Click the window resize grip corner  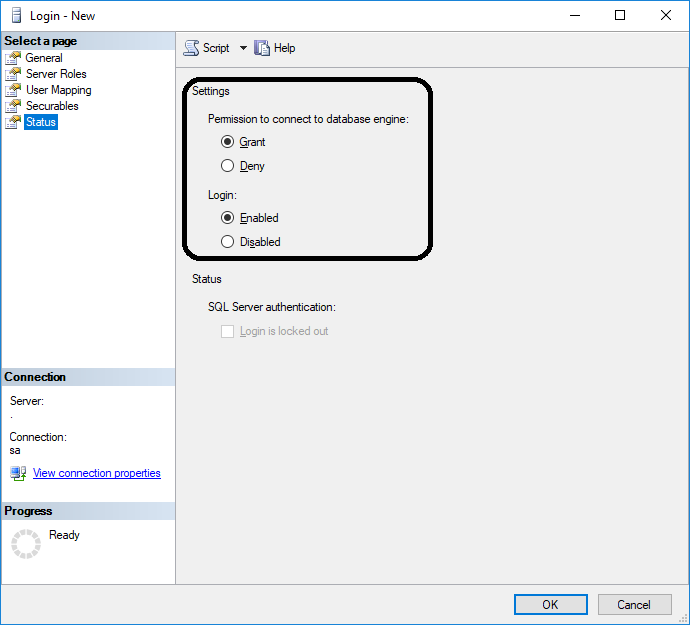click(683, 618)
